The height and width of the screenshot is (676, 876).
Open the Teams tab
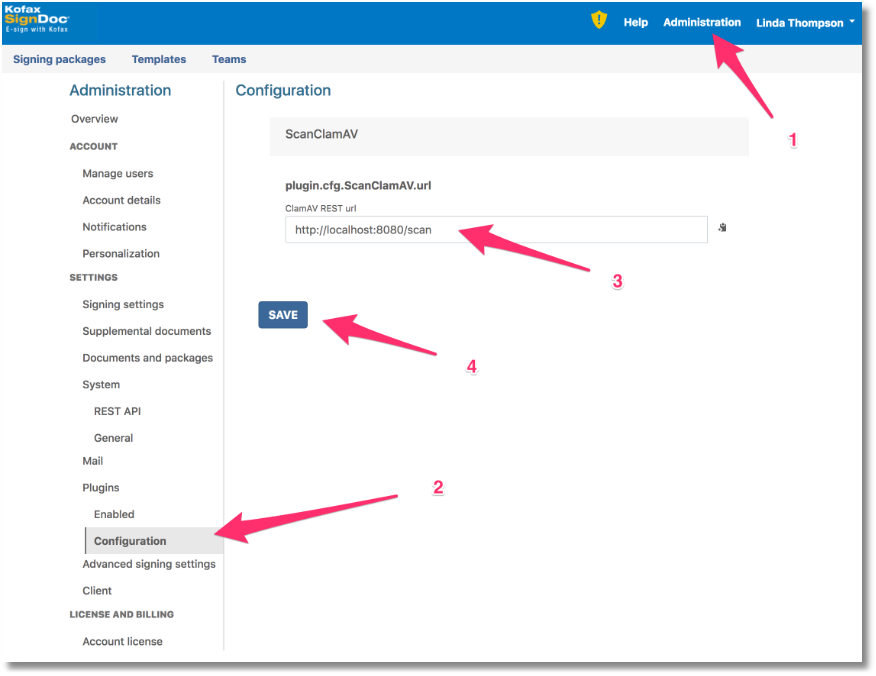pyautogui.click(x=229, y=60)
